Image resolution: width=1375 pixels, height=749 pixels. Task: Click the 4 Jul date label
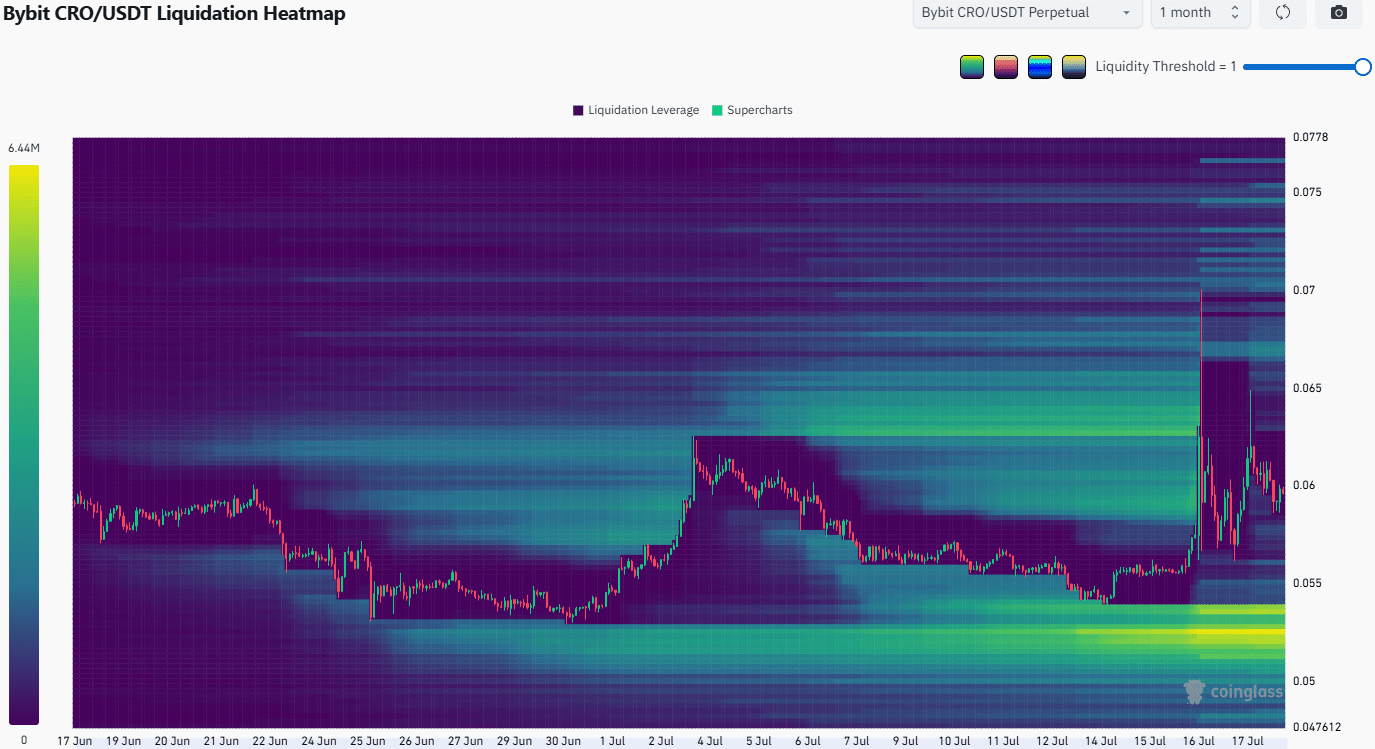pos(710,741)
